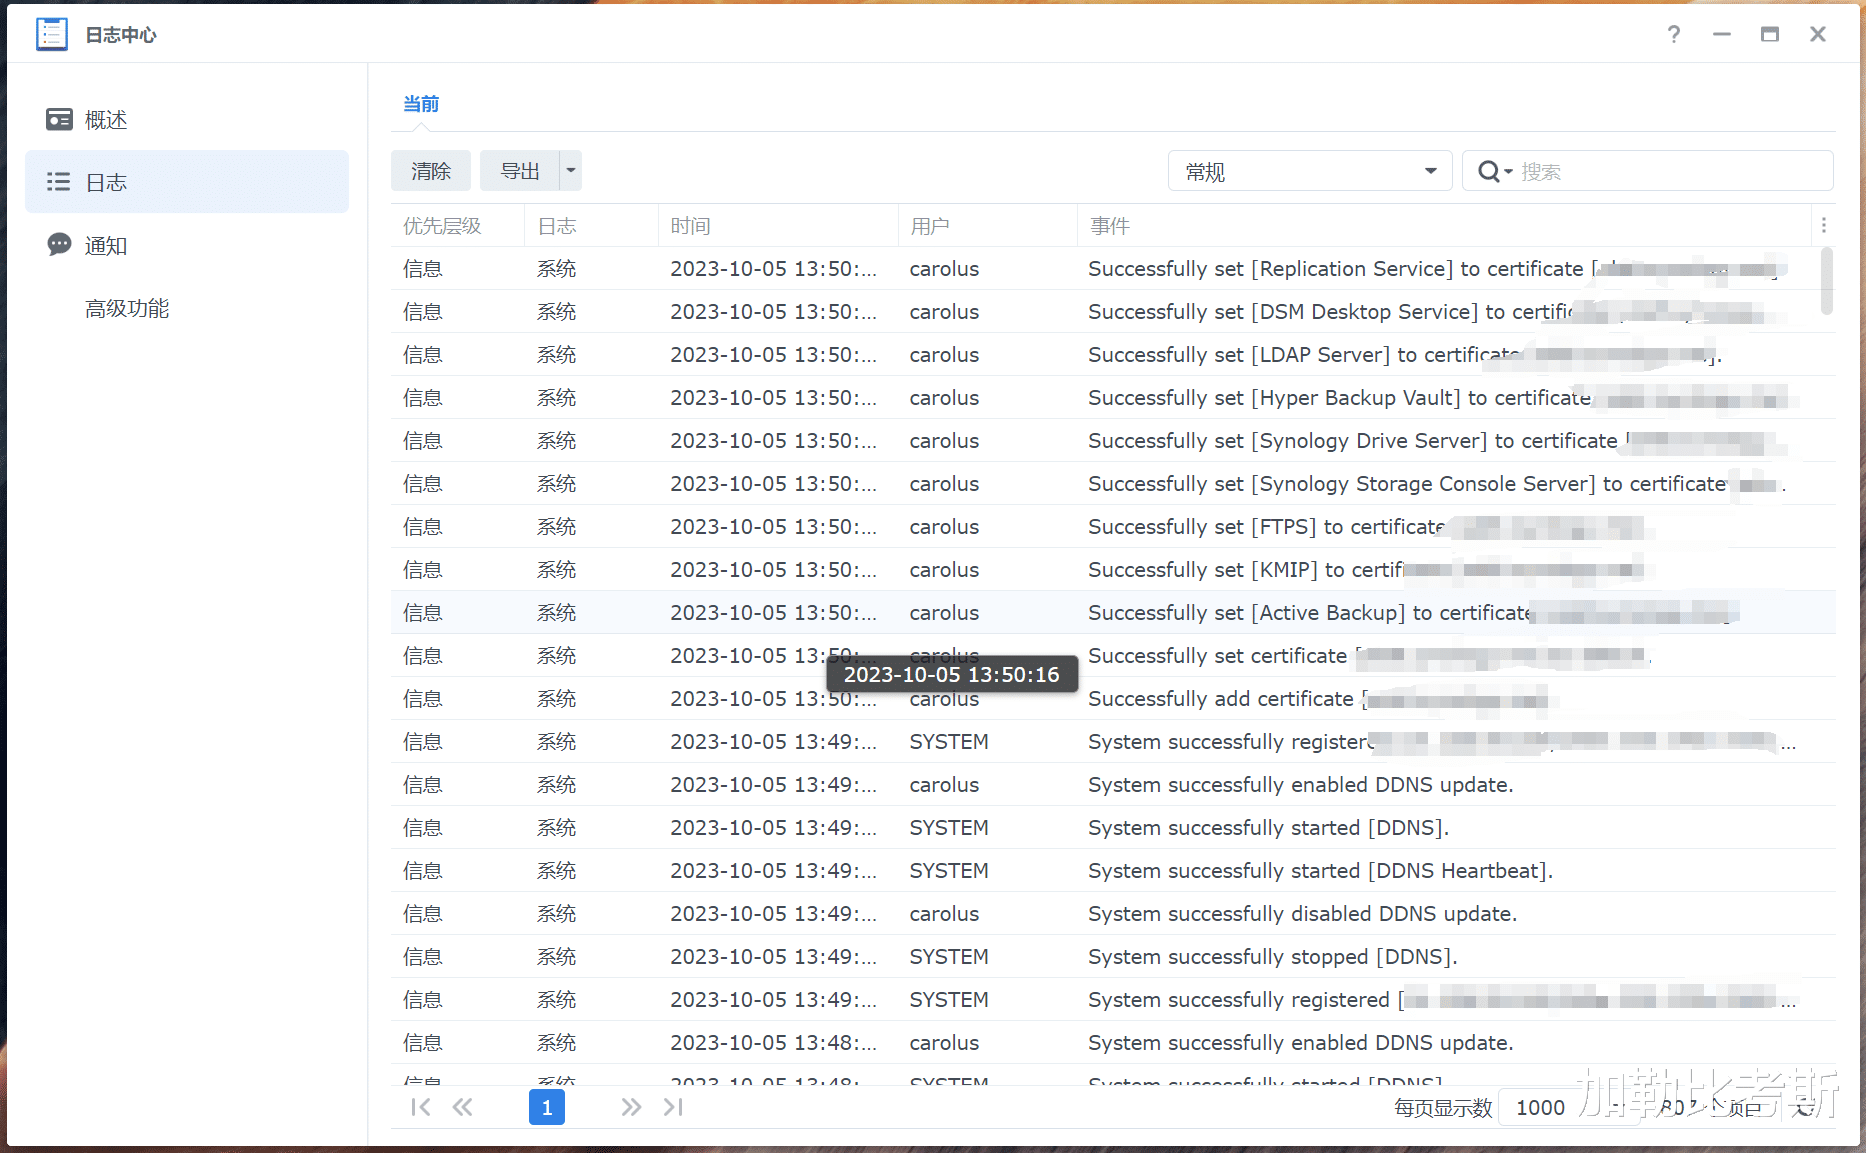Open the 通知 notification sidebar item
This screenshot has height=1153, width=1866.
pos(187,245)
